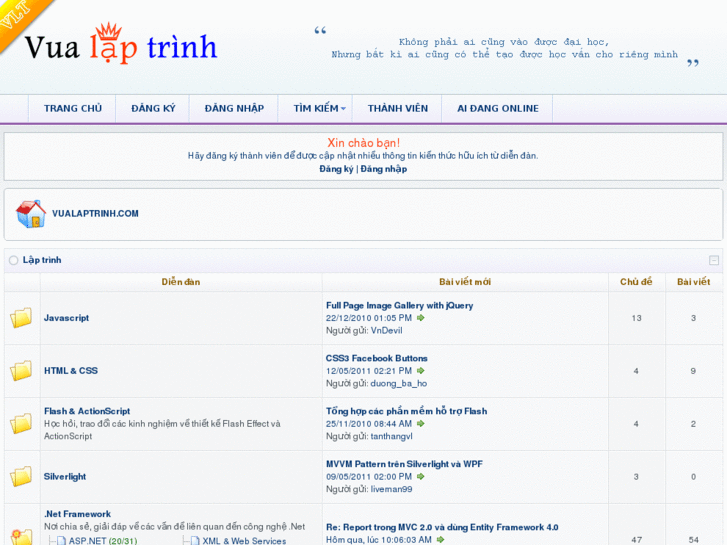Screen dimensions: 727x545
Task: Click Đăng ký link in welcome box
Action: pos(336,169)
